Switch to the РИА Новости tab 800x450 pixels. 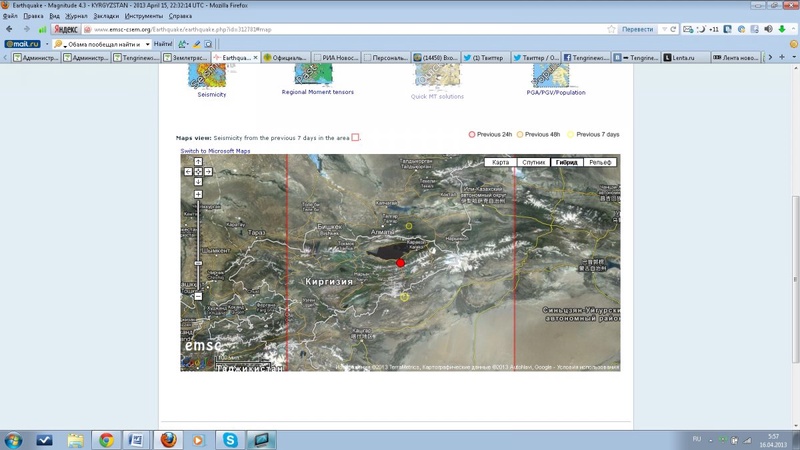334,58
